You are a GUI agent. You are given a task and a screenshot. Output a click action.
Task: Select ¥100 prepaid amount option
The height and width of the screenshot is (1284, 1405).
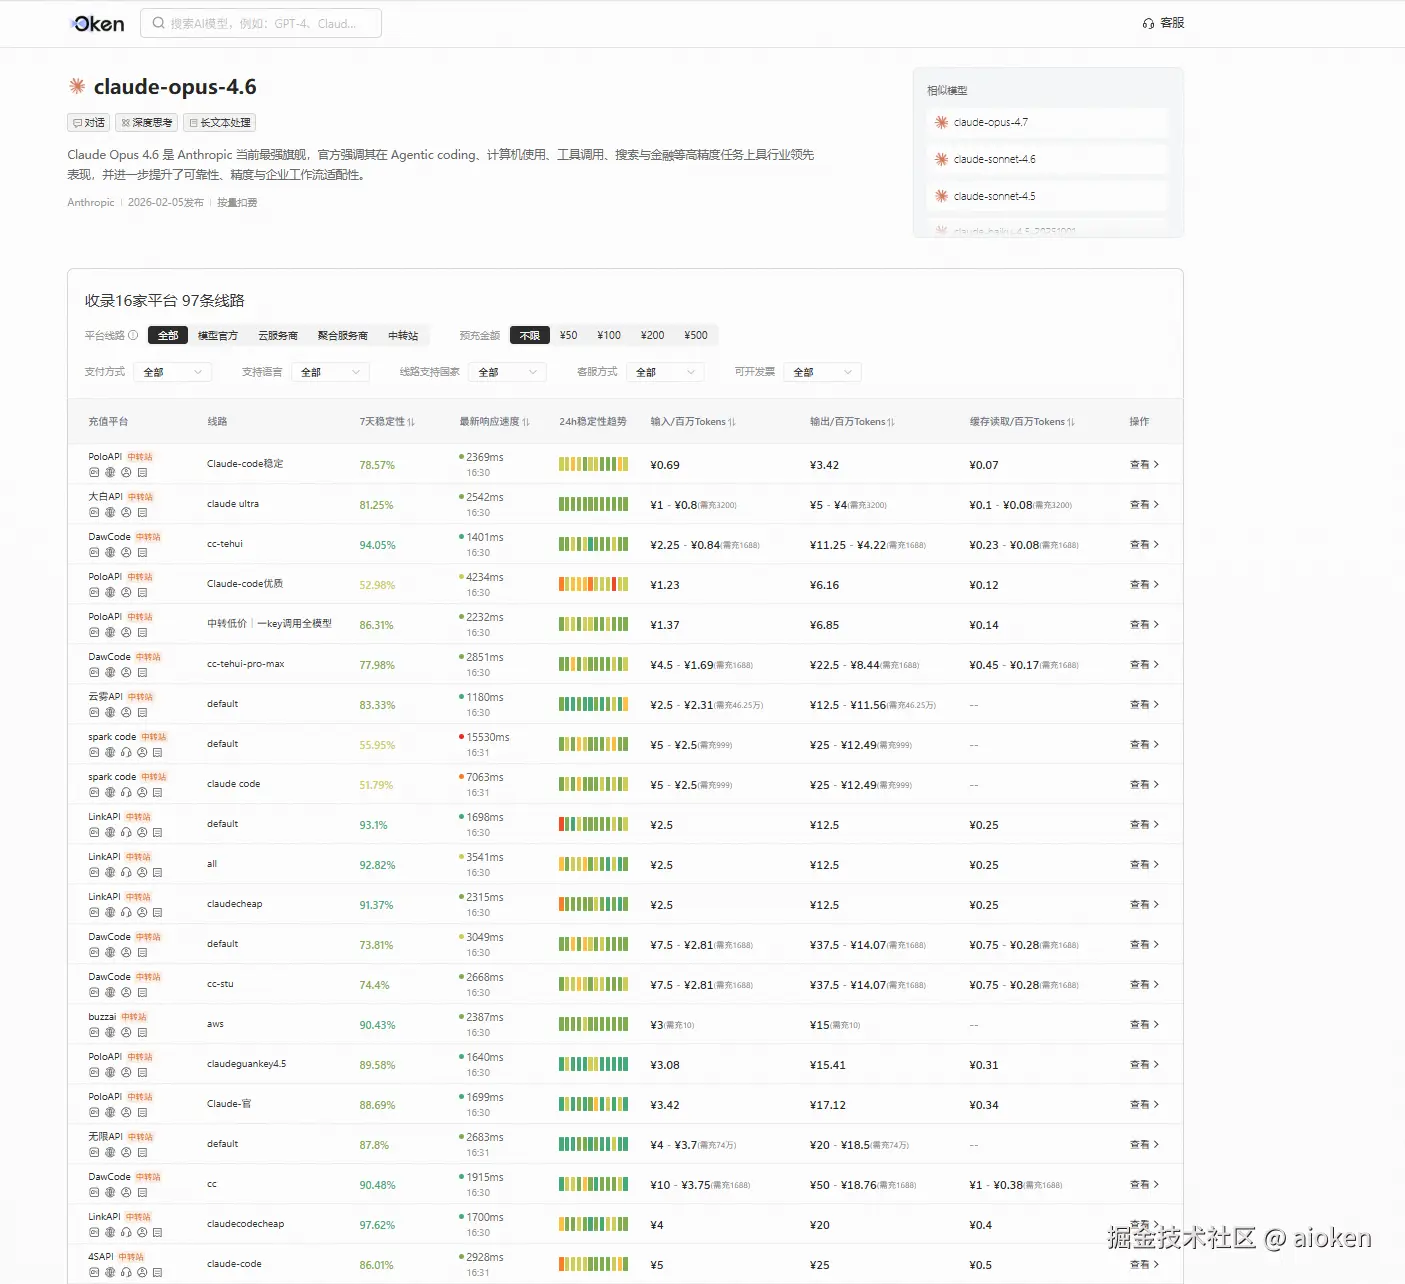coord(609,335)
